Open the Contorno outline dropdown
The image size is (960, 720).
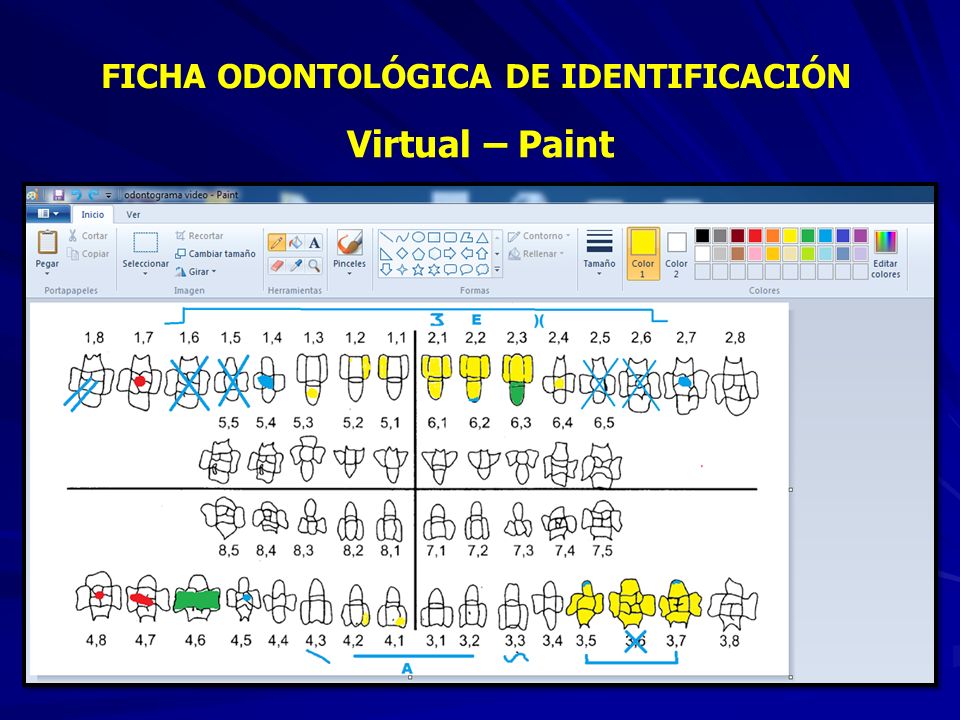539,236
